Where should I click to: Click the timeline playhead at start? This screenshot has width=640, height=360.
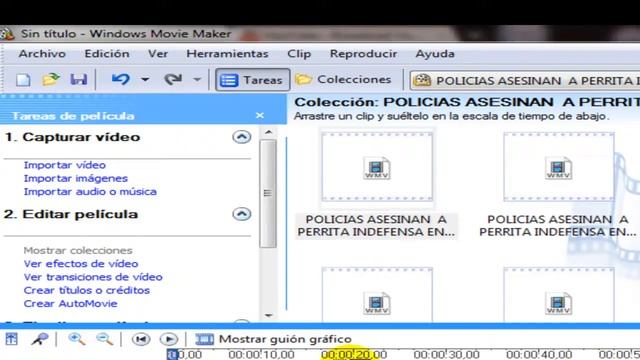tap(172, 355)
